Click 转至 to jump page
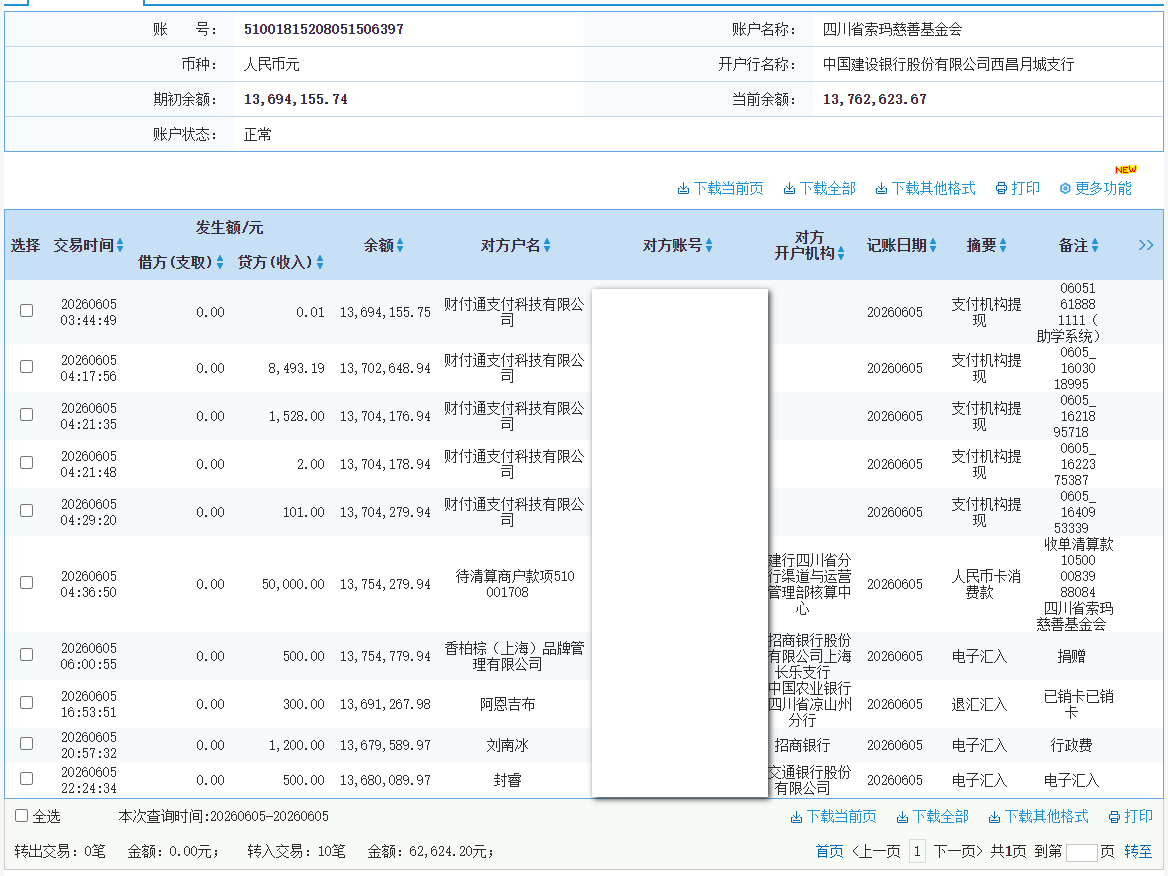 click(1138, 851)
